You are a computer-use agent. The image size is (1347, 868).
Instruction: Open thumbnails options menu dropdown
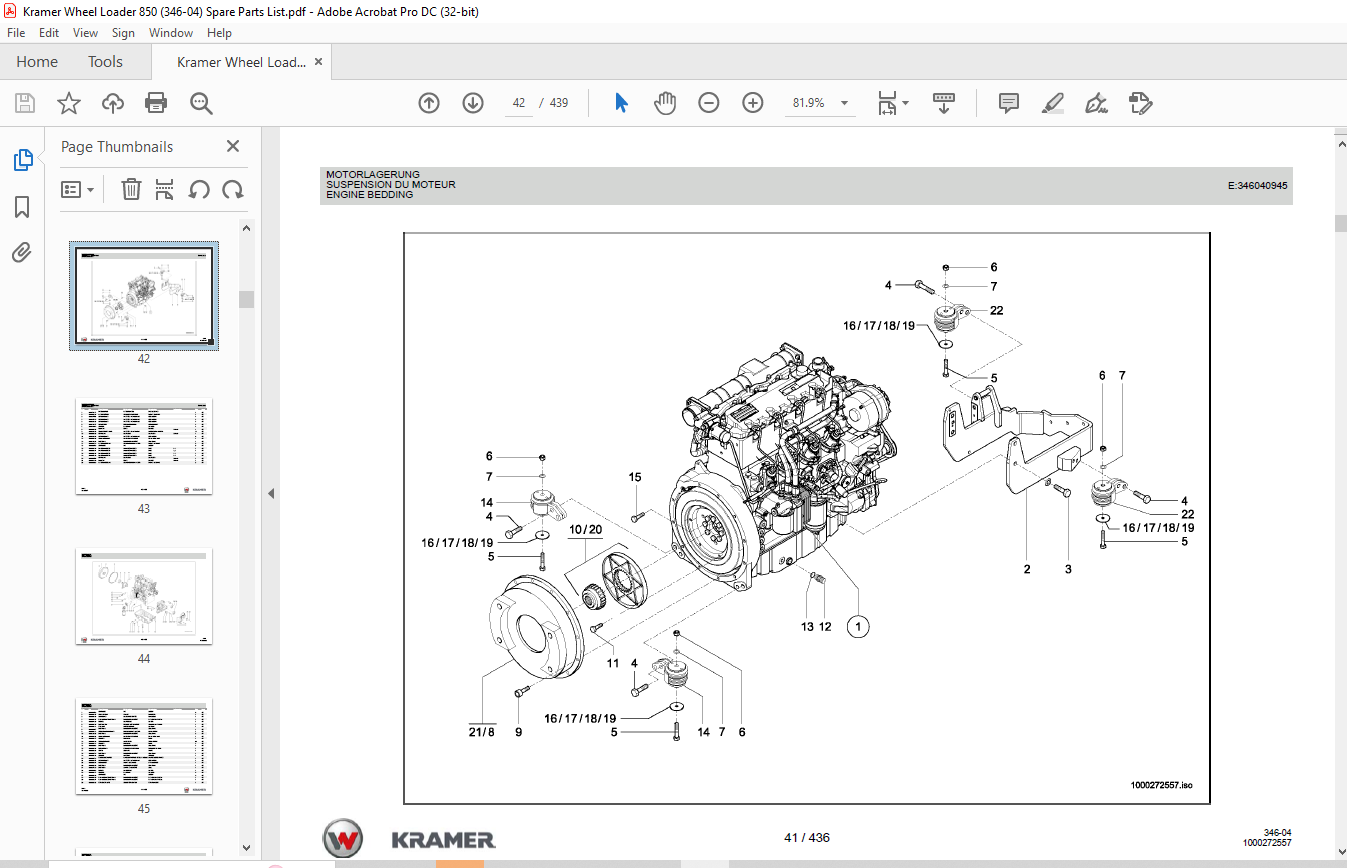coord(78,189)
